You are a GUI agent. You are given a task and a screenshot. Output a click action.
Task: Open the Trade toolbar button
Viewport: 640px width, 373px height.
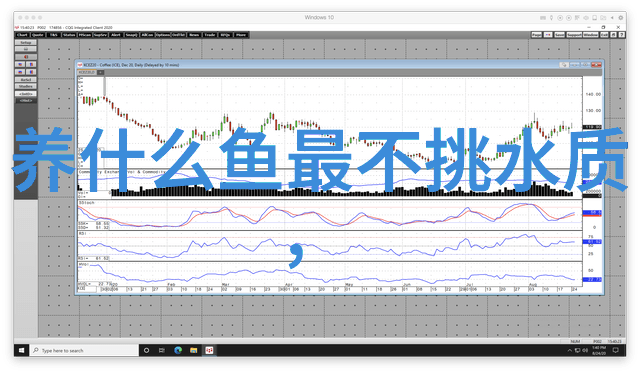(x=210, y=35)
